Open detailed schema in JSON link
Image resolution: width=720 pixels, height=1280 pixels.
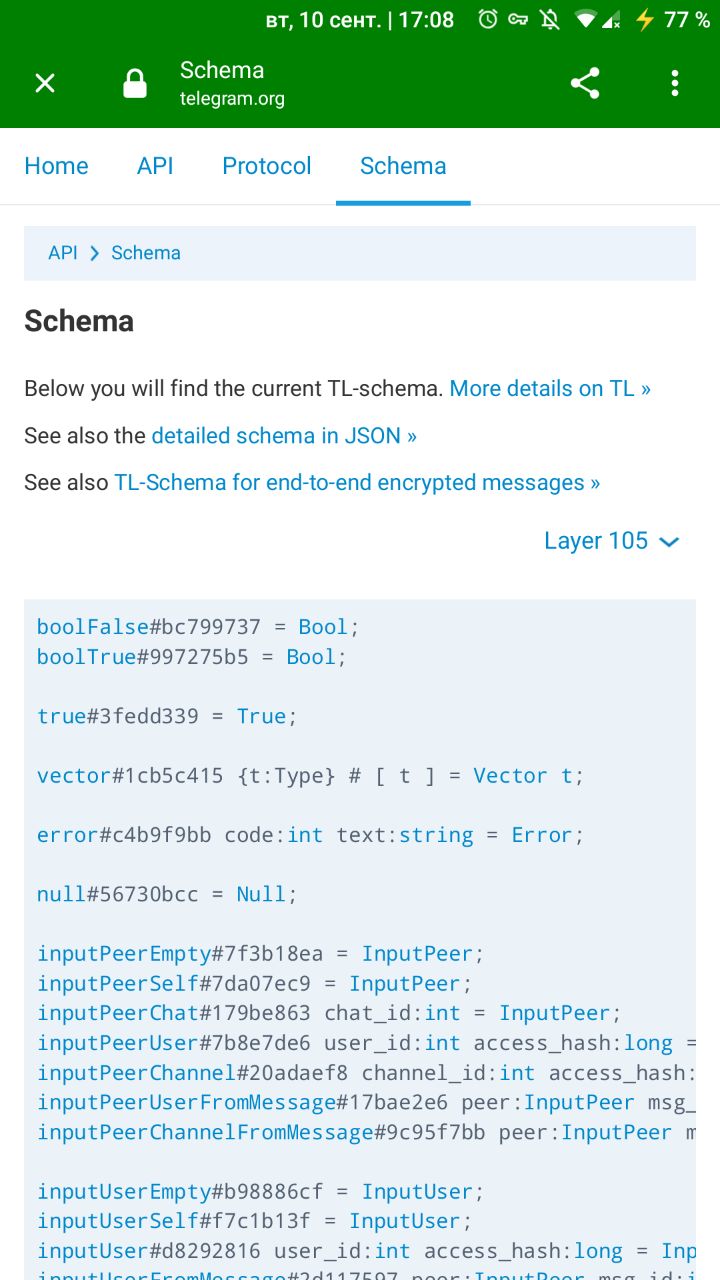coord(284,436)
